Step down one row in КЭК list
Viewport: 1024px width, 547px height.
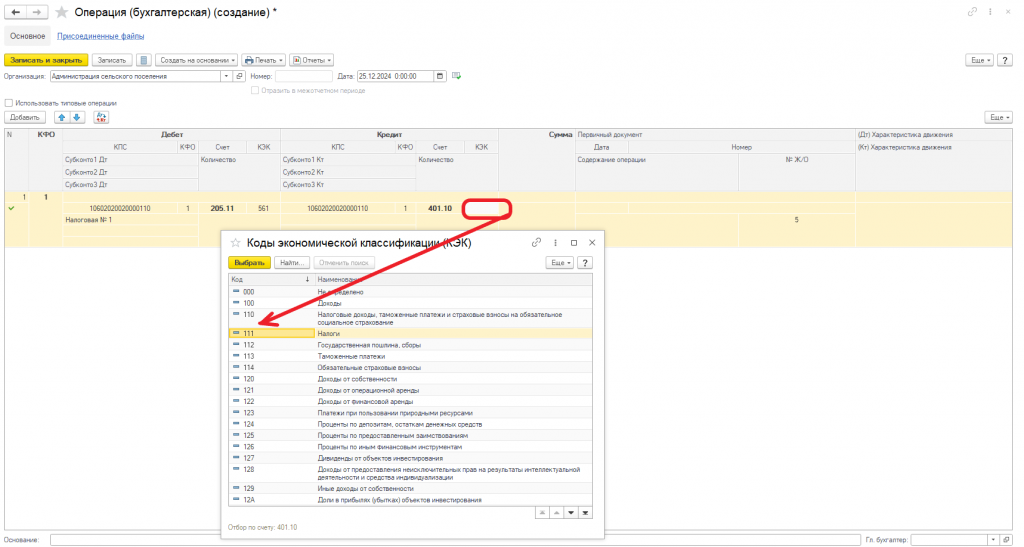click(571, 512)
